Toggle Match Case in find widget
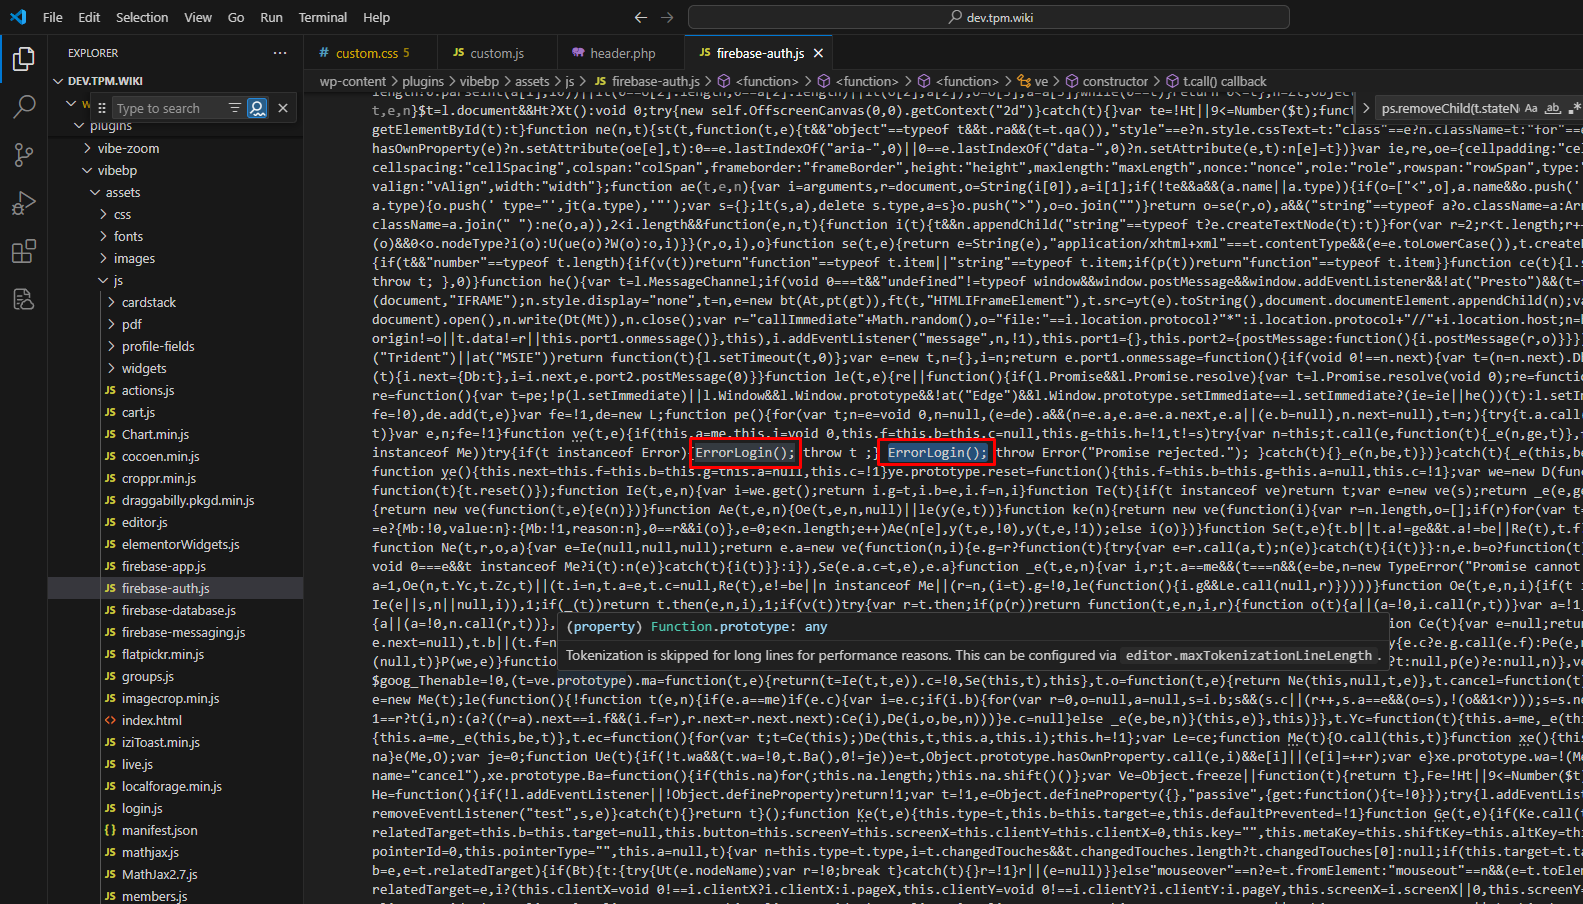Viewport: 1583px width, 904px height. click(1531, 108)
